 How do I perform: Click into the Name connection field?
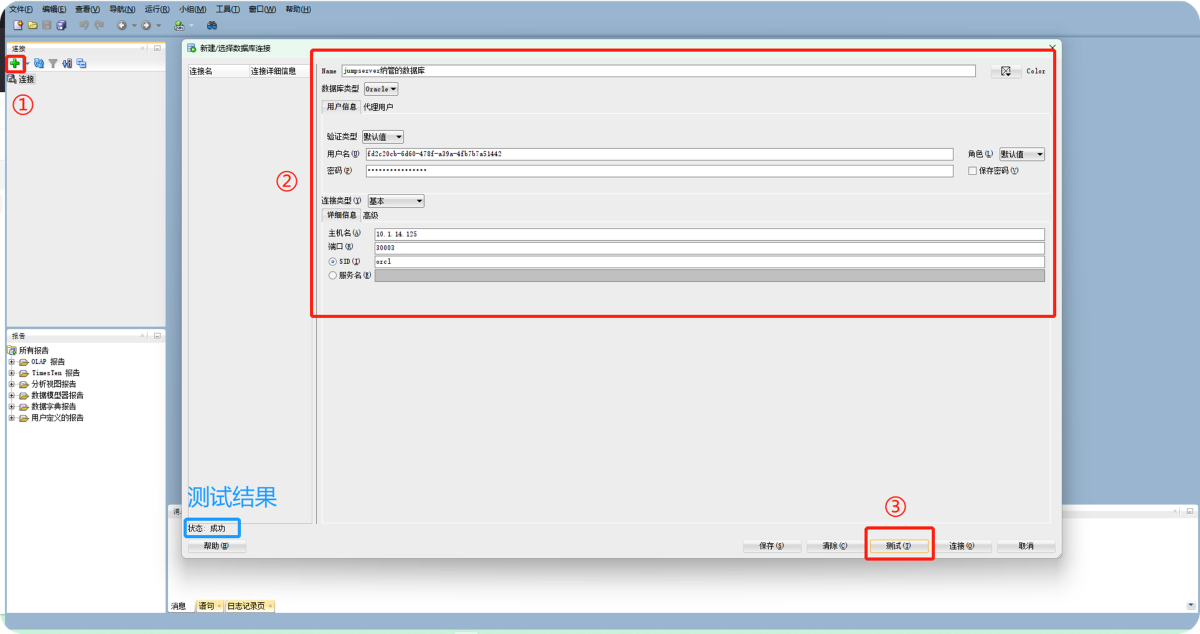coord(657,71)
